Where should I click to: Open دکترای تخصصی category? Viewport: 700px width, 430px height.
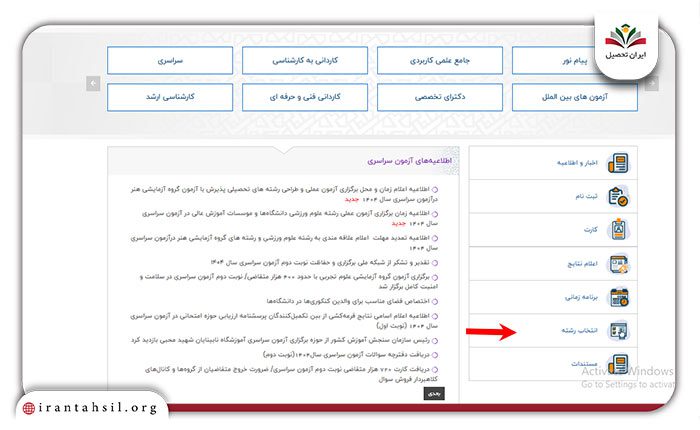[440, 97]
